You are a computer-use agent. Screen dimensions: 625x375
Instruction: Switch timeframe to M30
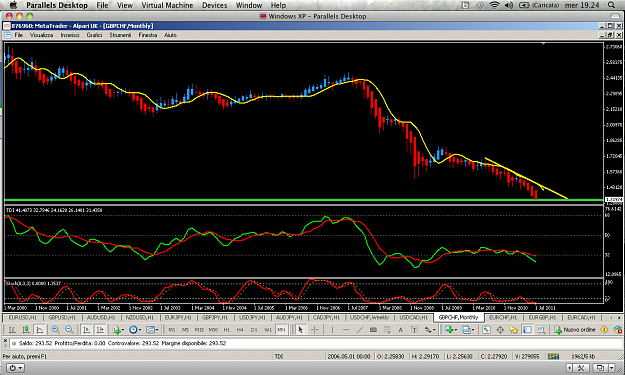click(213, 330)
